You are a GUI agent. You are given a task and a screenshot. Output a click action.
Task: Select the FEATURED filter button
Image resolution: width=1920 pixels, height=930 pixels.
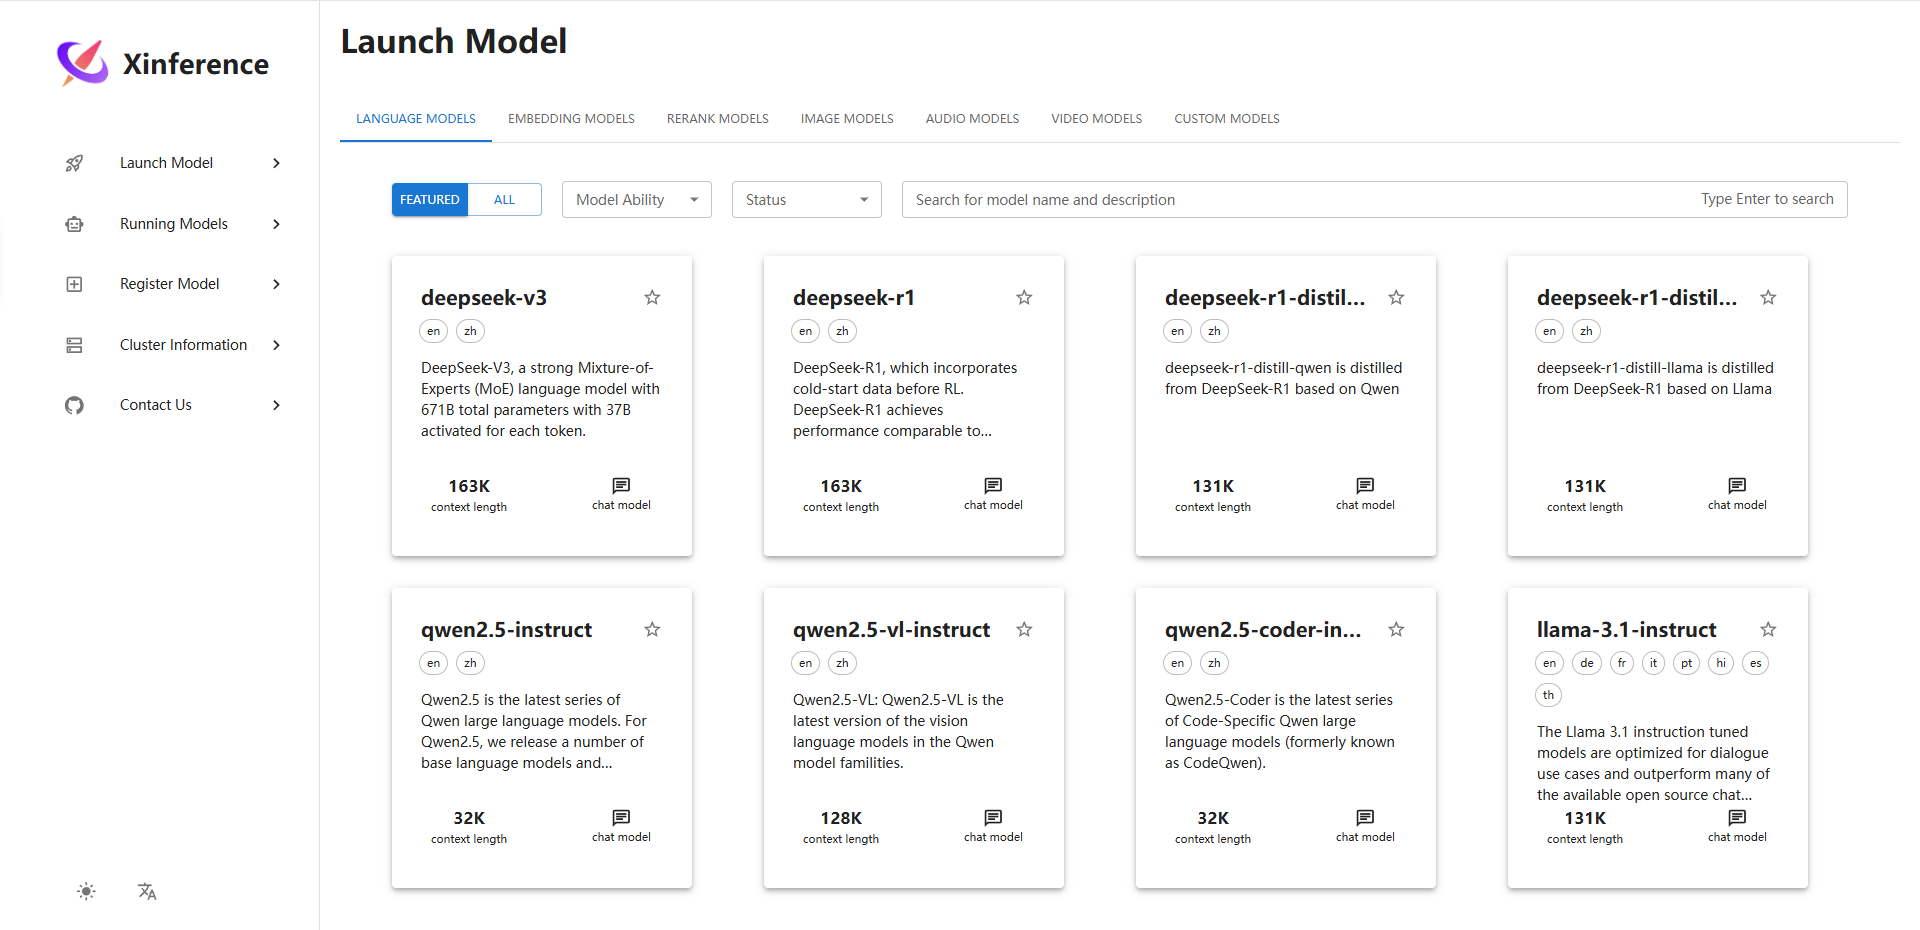click(430, 199)
